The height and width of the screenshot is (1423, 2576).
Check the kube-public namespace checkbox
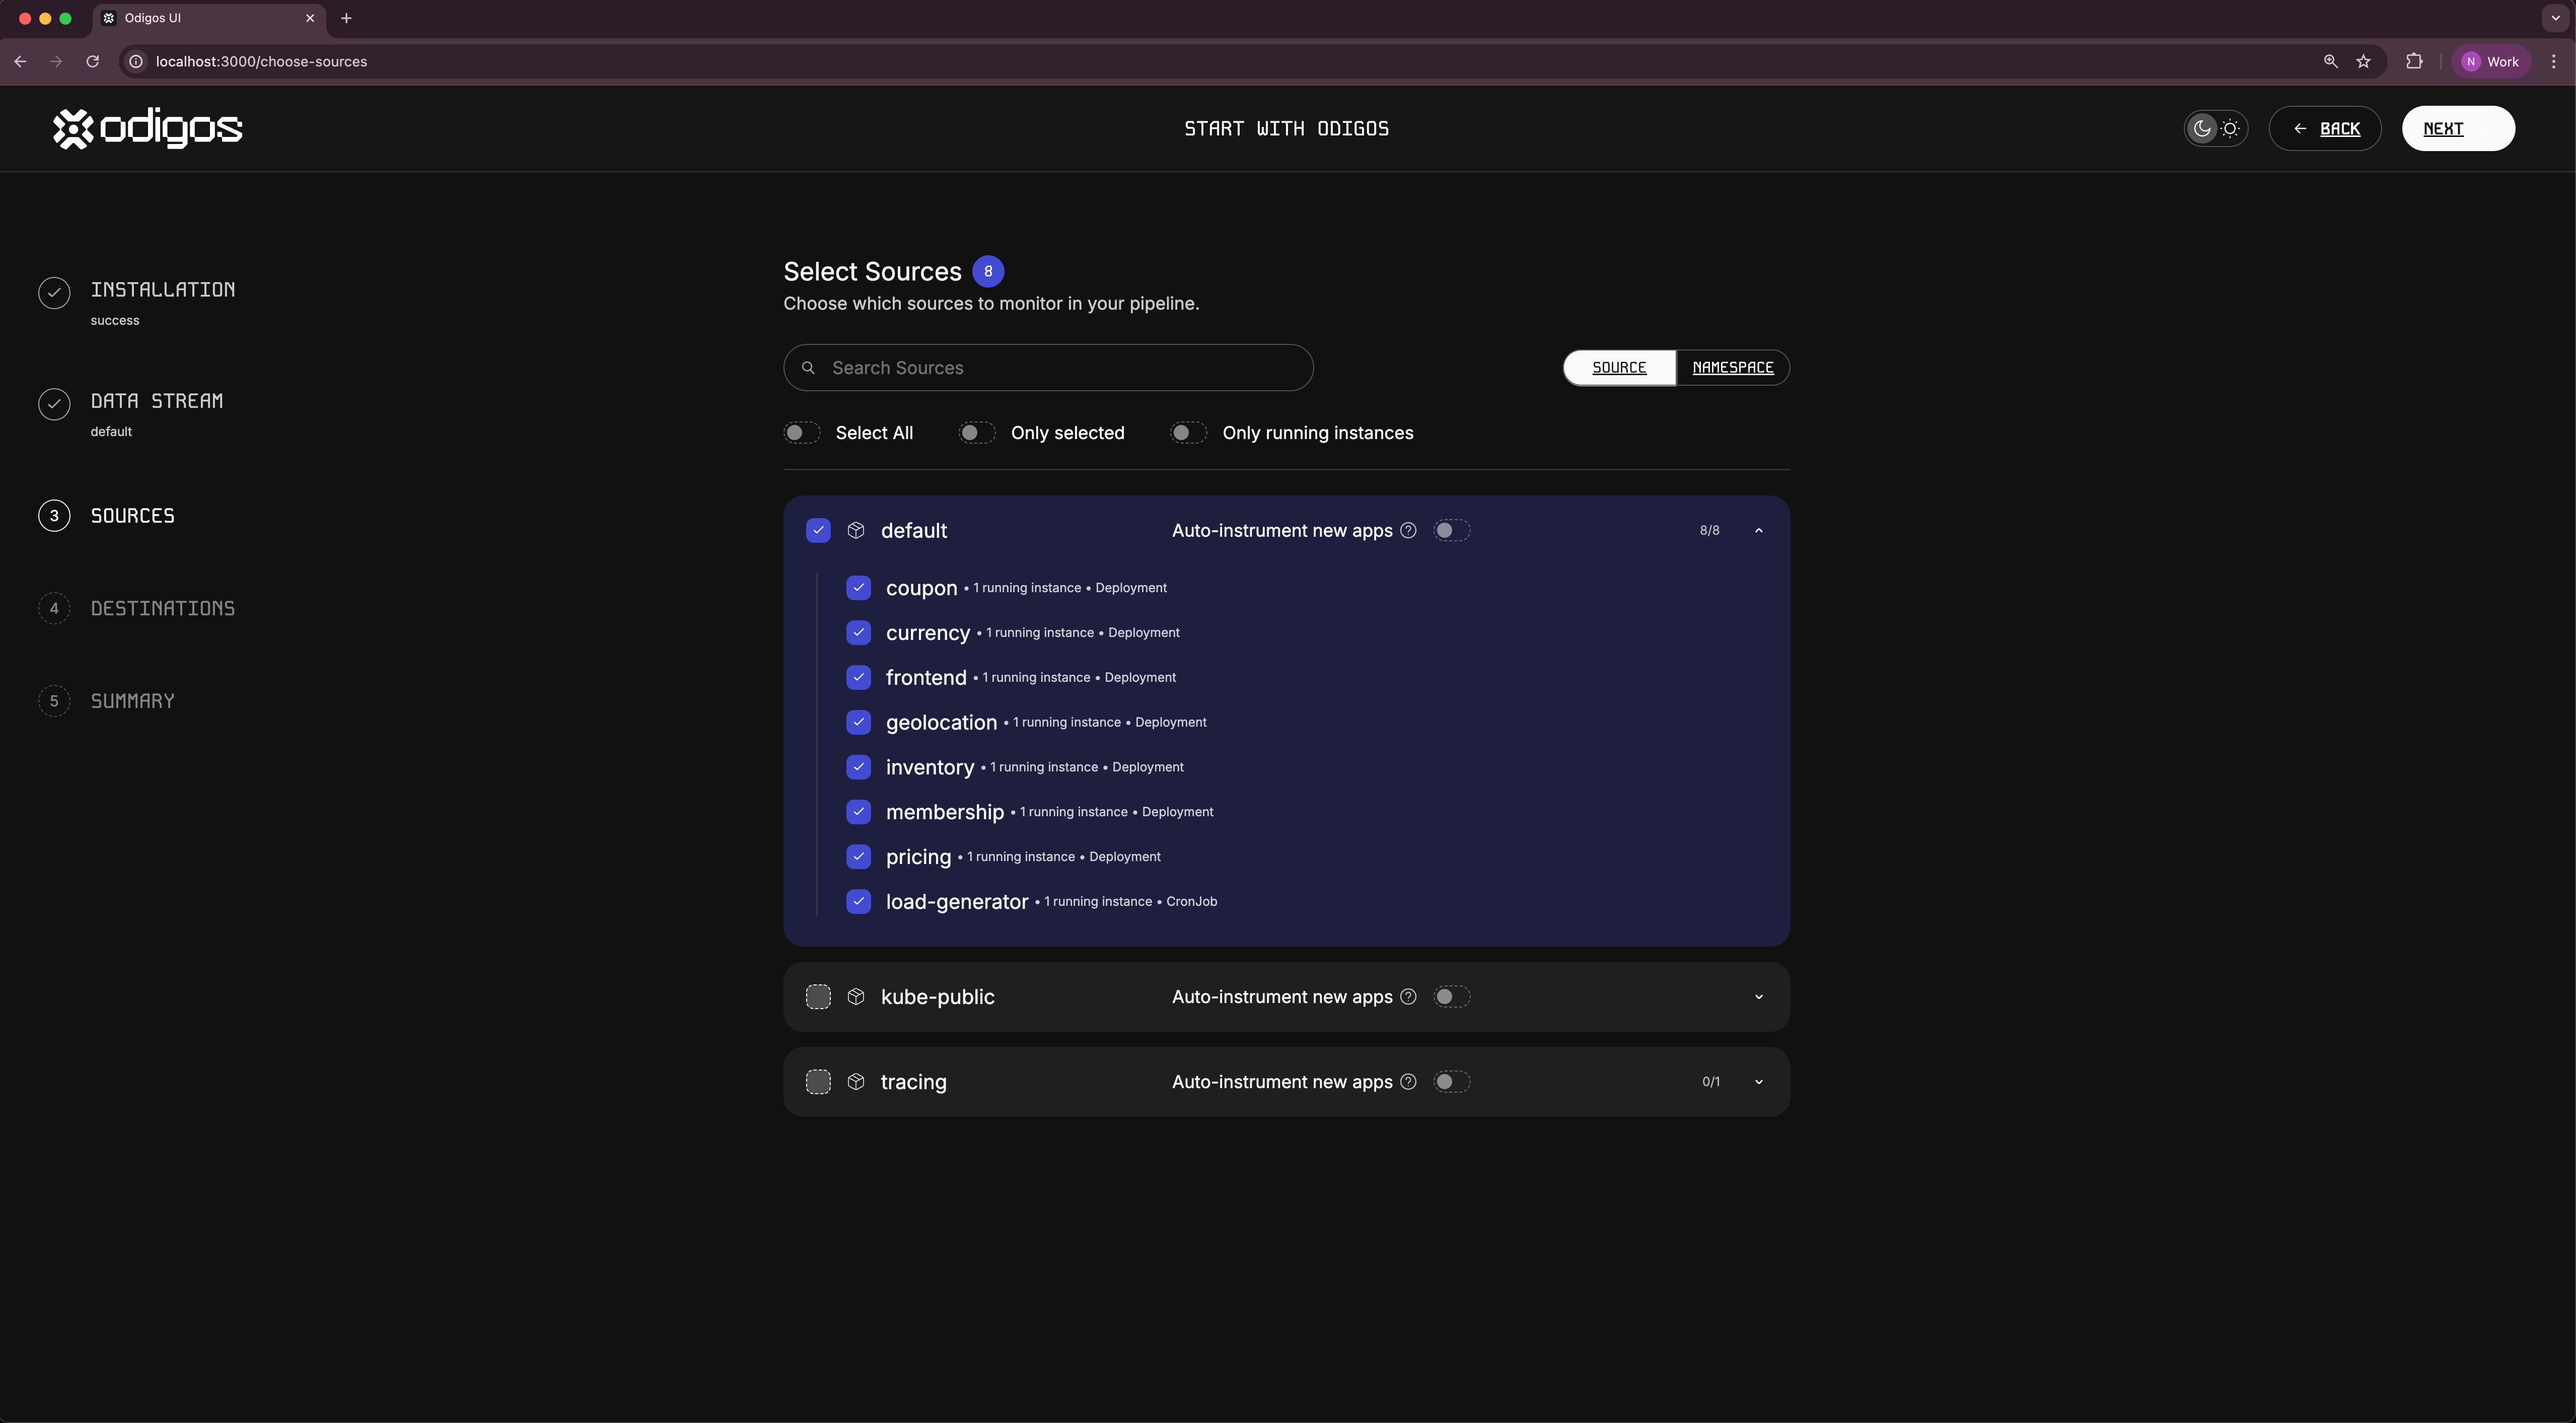(818, 996)
